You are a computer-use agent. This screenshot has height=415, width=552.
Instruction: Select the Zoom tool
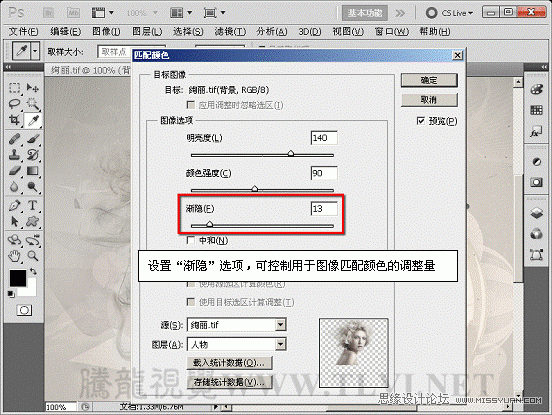pyautogui.click(x=33, y=256)
